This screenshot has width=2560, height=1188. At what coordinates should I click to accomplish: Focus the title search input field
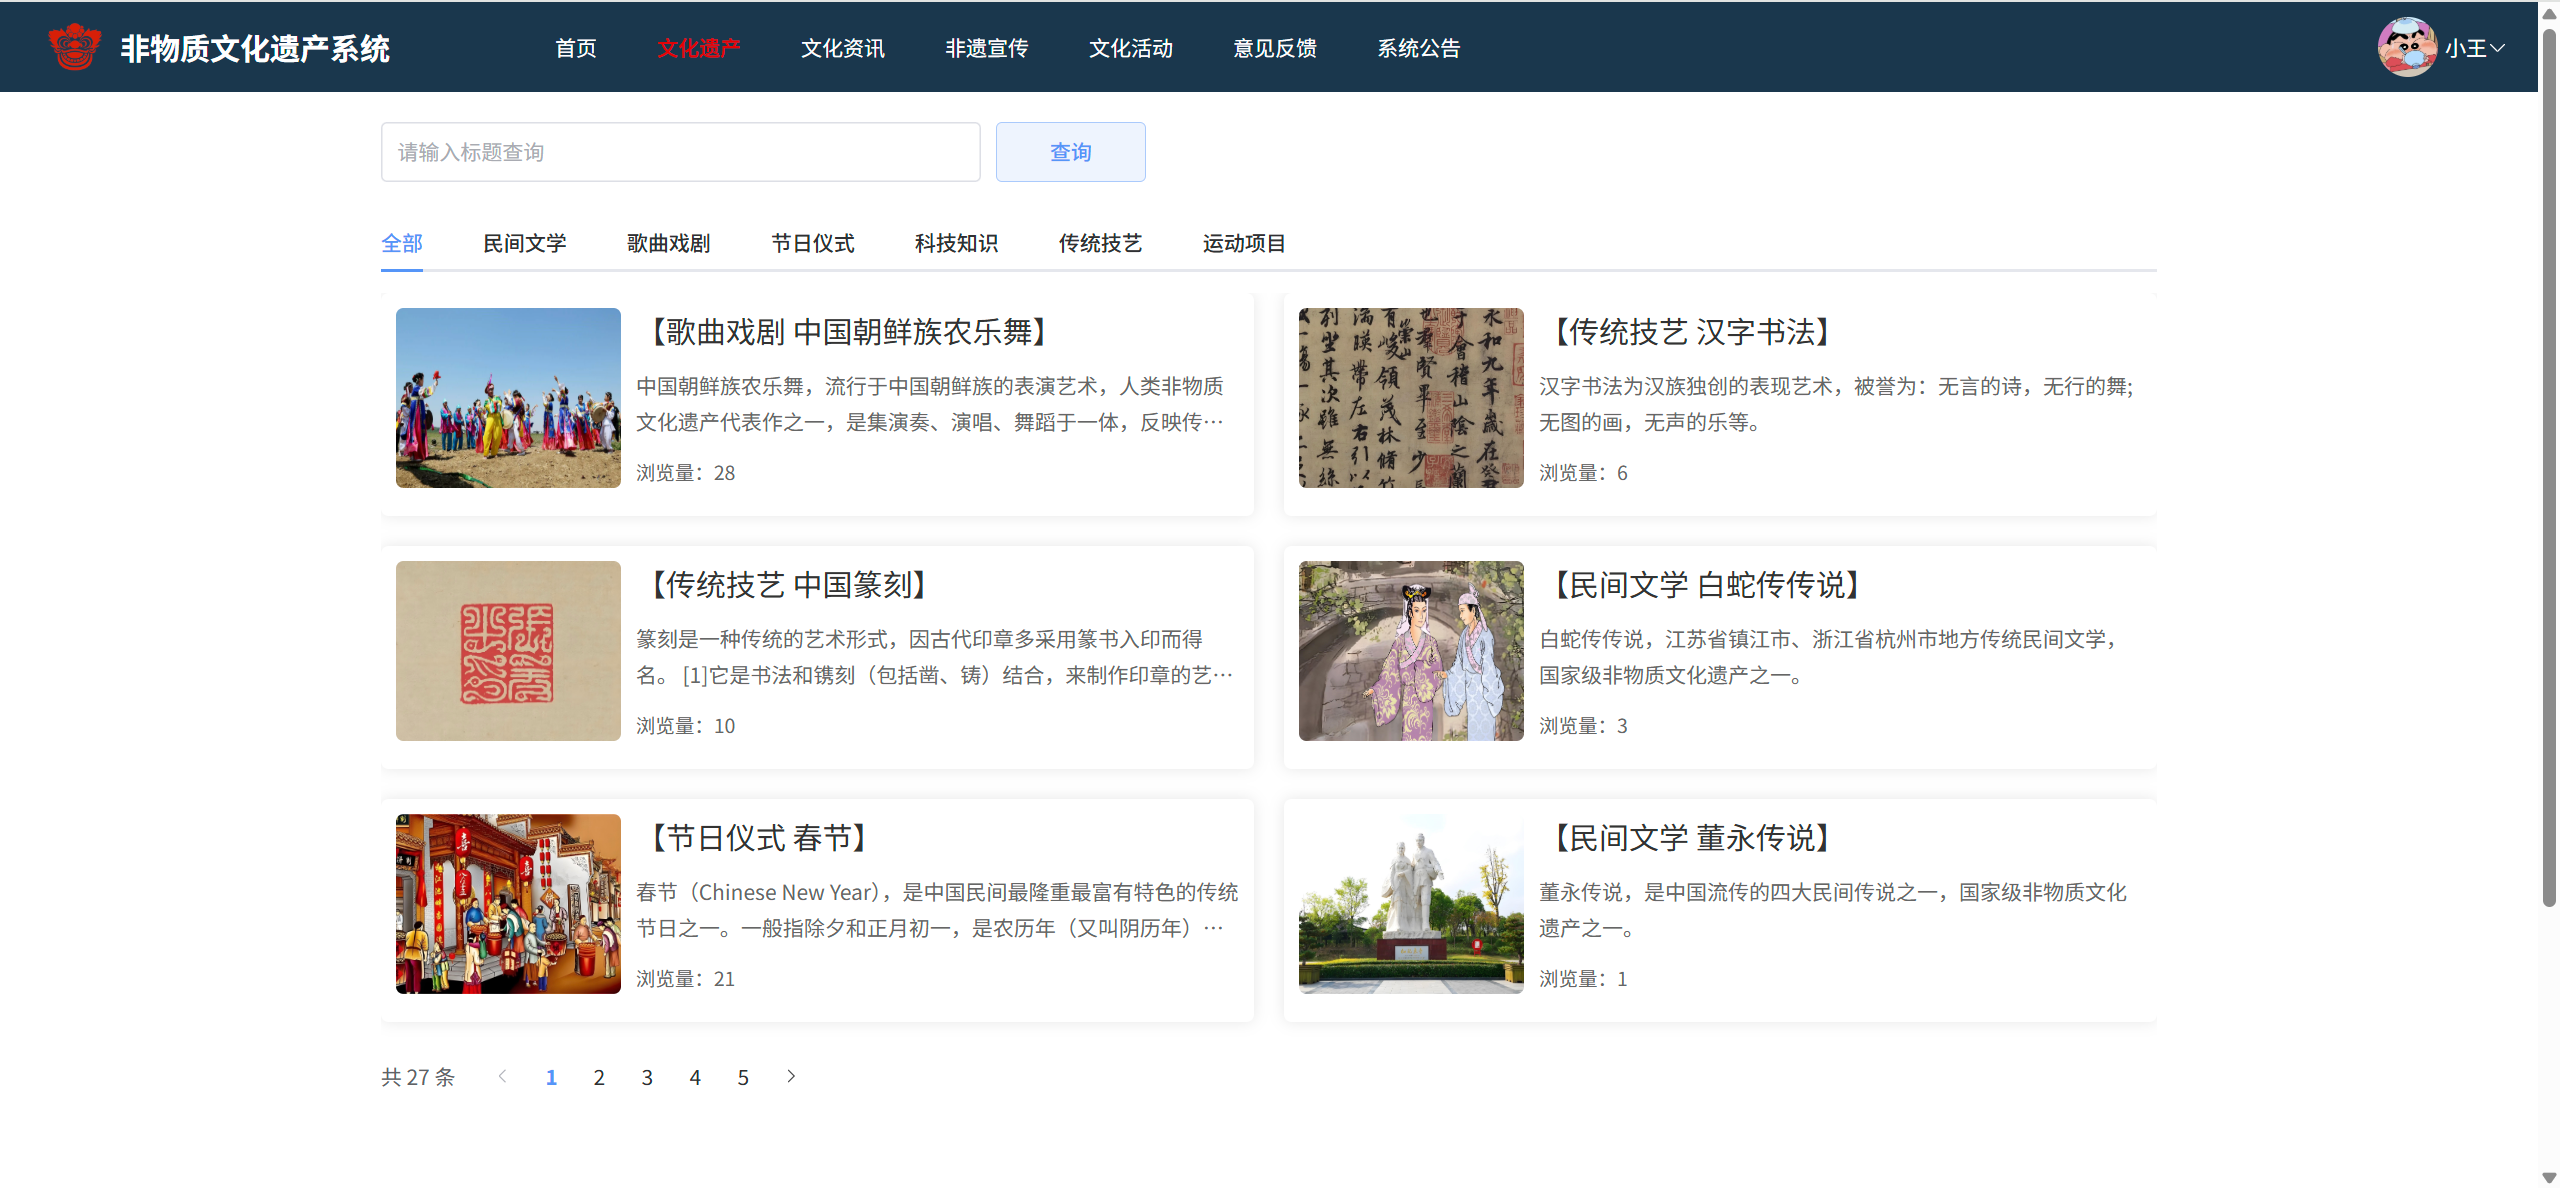[x=680, y=152]
